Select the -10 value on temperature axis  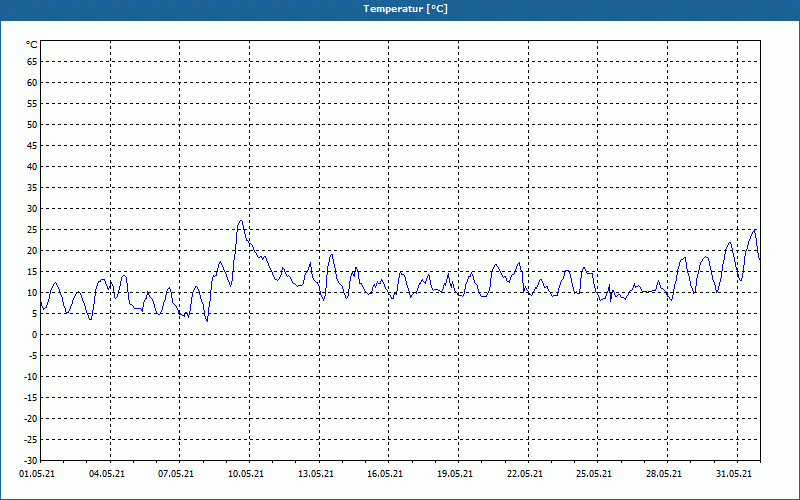coord(31,377)
